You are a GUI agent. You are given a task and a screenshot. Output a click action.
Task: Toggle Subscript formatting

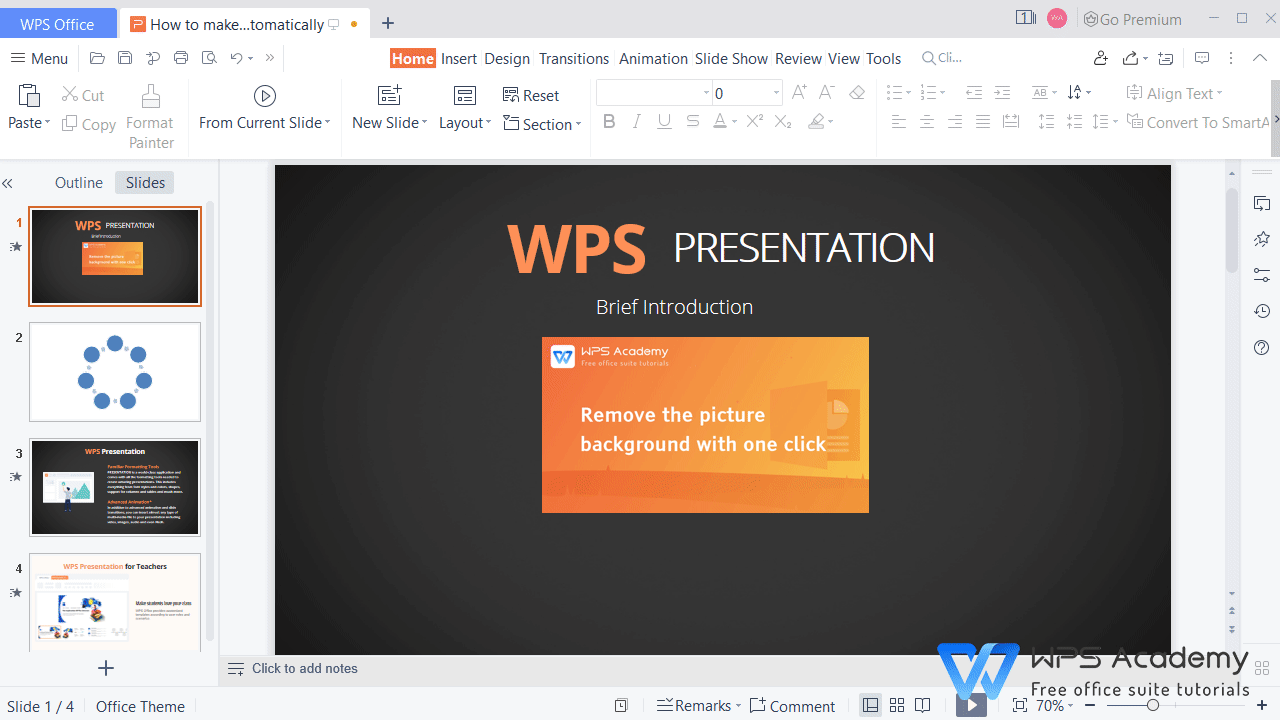(783, 122)
